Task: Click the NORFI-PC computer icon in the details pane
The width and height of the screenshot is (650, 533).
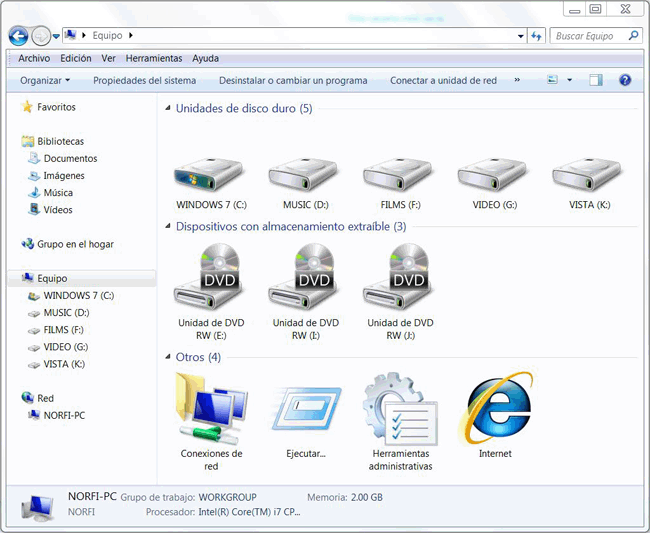Action: click(x=38, y=508)
